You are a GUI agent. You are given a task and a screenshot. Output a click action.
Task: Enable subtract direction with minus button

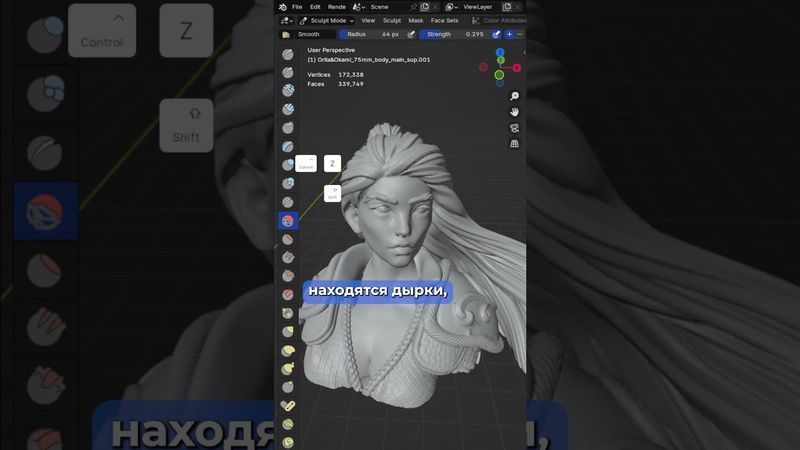520,34
